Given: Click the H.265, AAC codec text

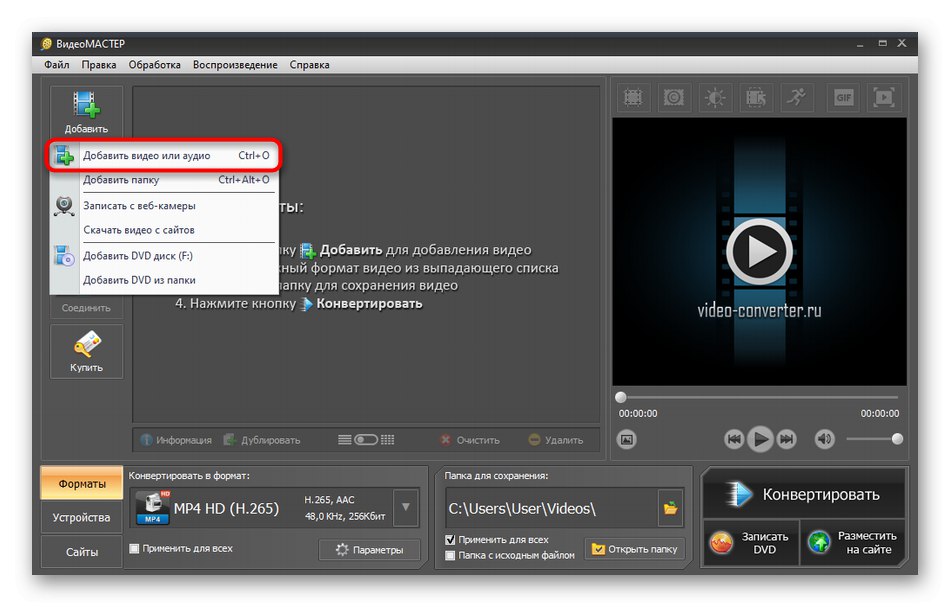Looking at the screenshot, I should [x=329, y=500].
